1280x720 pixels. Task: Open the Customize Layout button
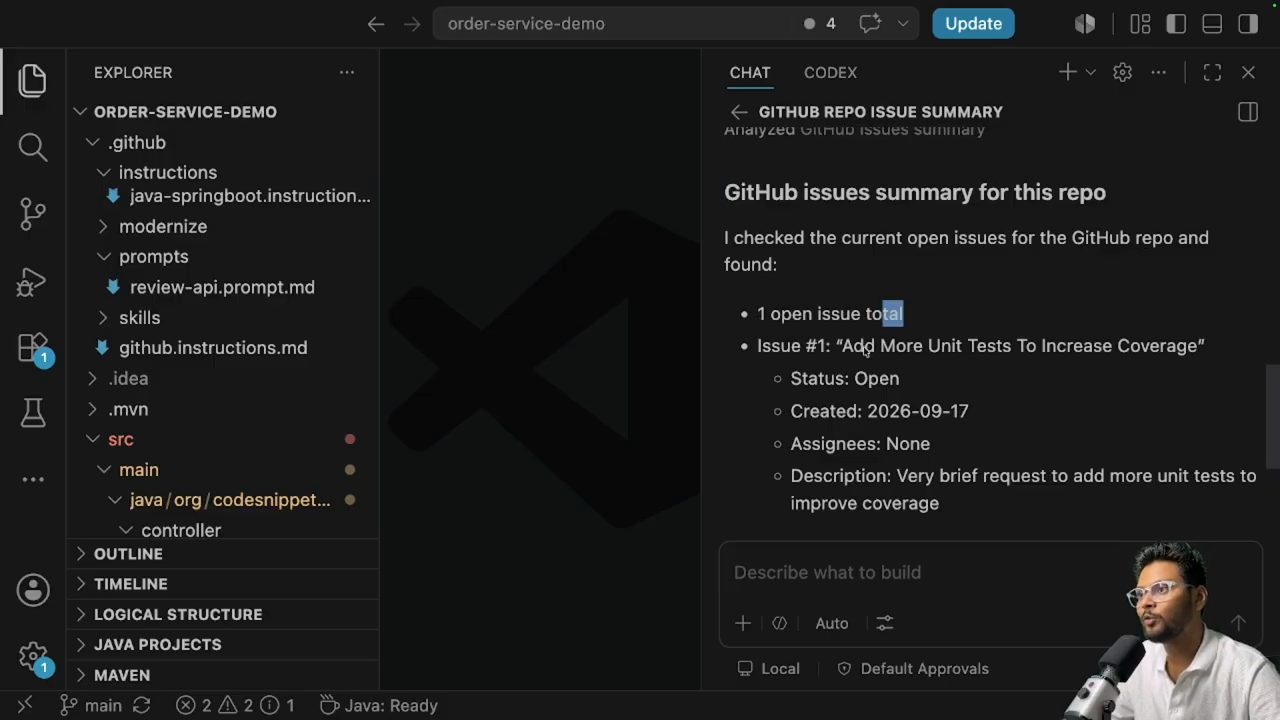(x=1140, y=24)
